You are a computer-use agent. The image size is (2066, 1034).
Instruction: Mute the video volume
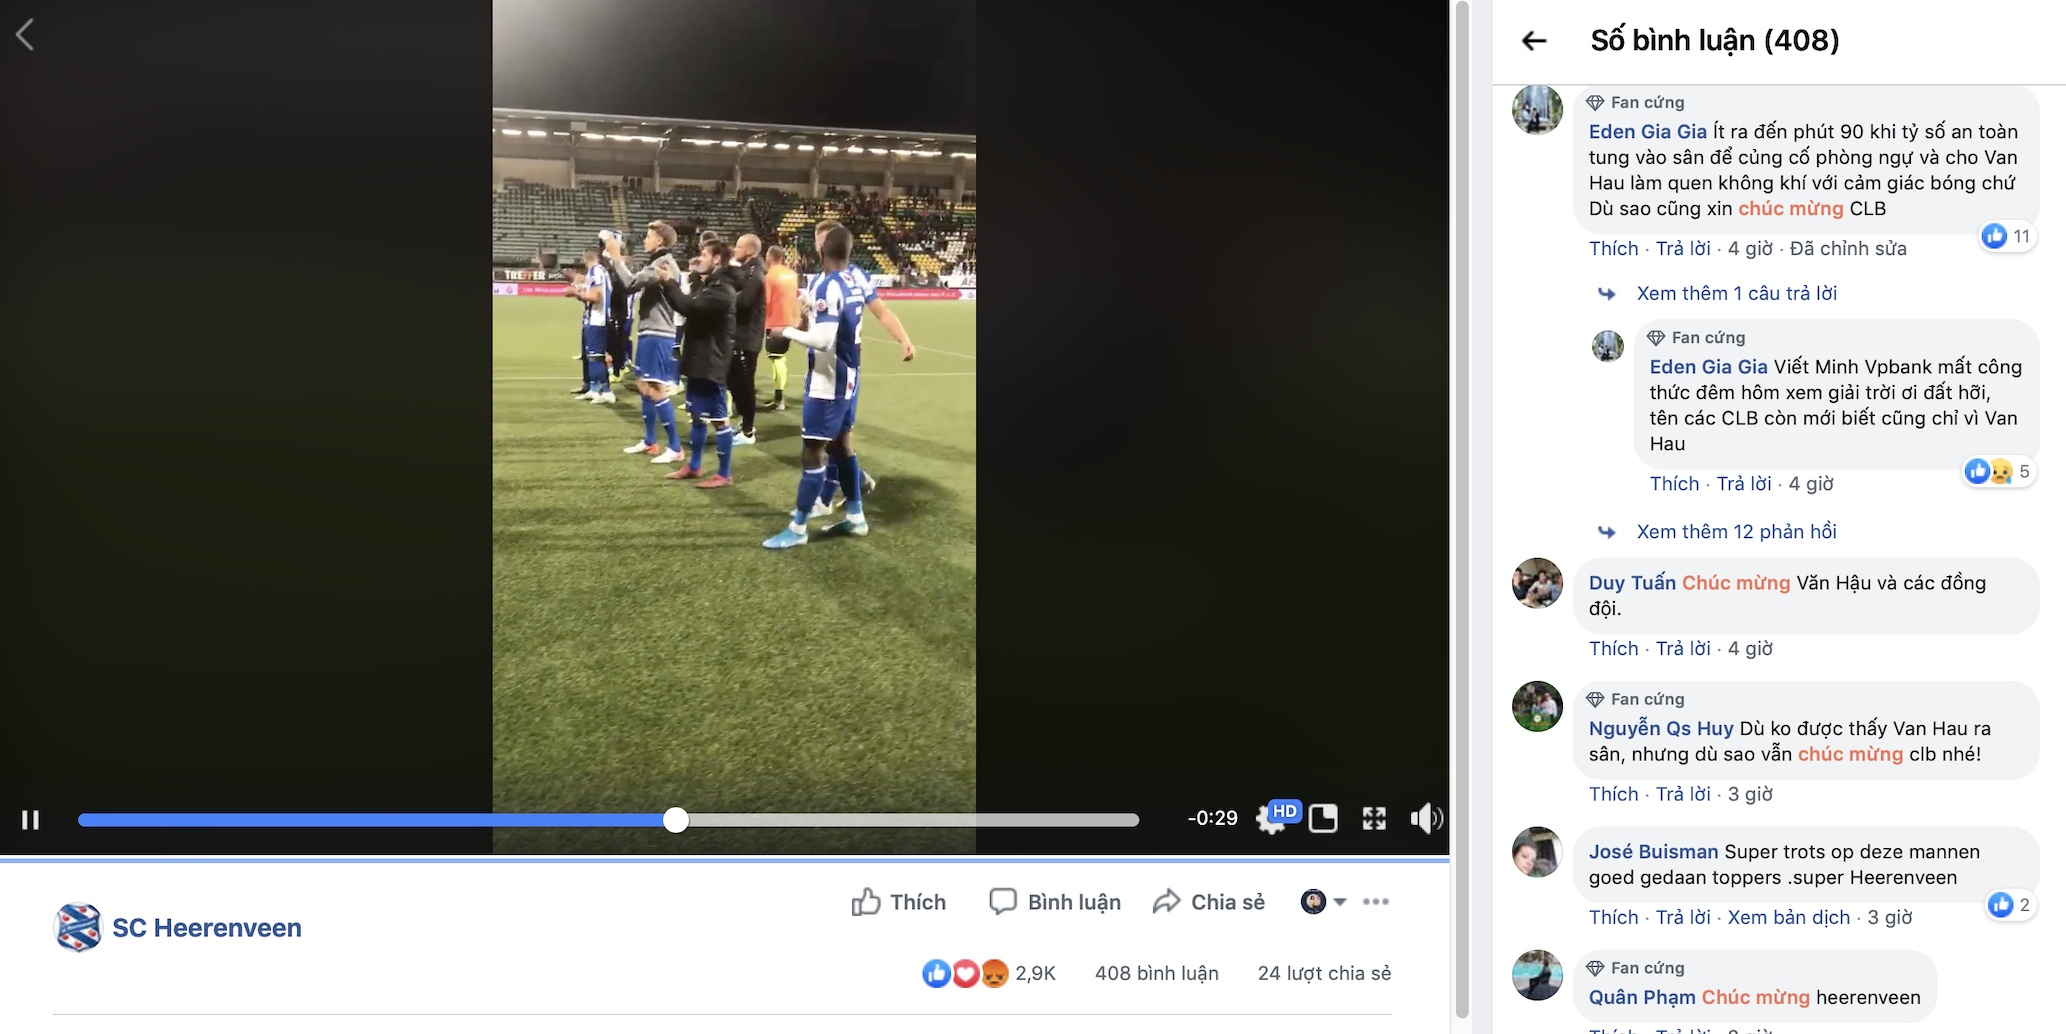coord(1425,819)
